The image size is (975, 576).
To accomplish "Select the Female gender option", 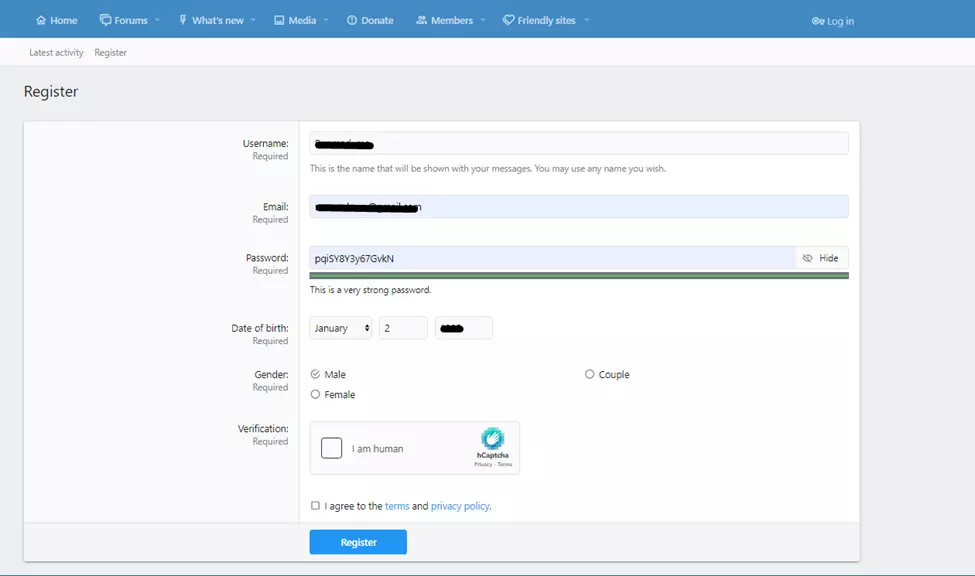I will coord(315,394).
